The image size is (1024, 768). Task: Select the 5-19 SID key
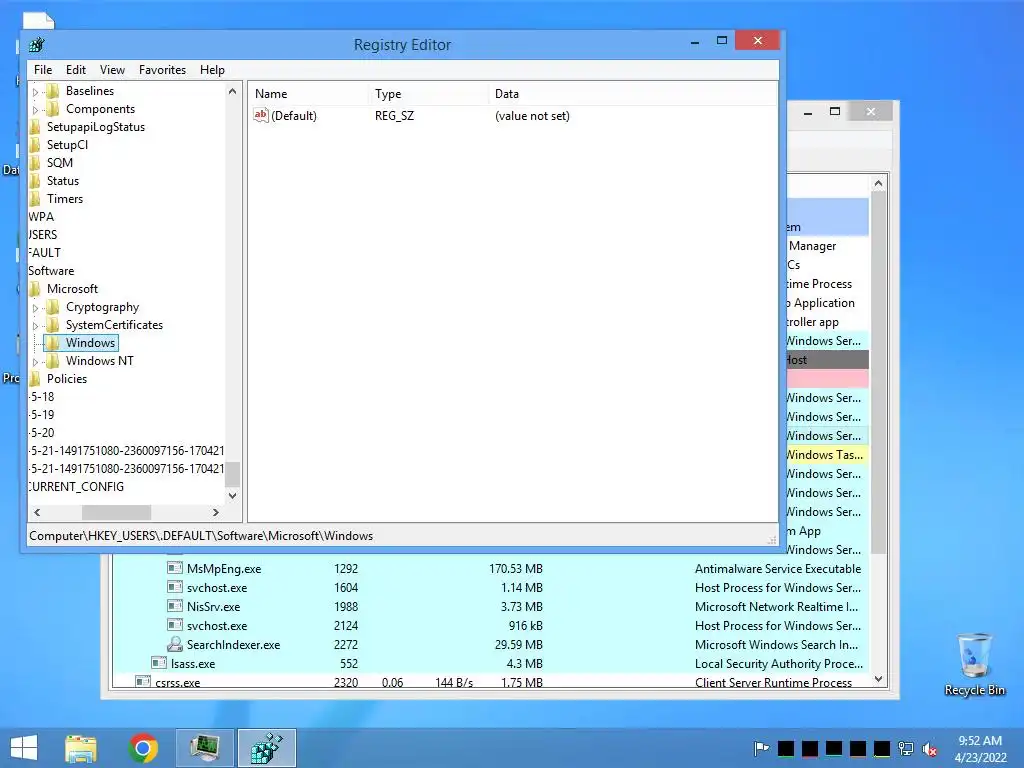42,415
